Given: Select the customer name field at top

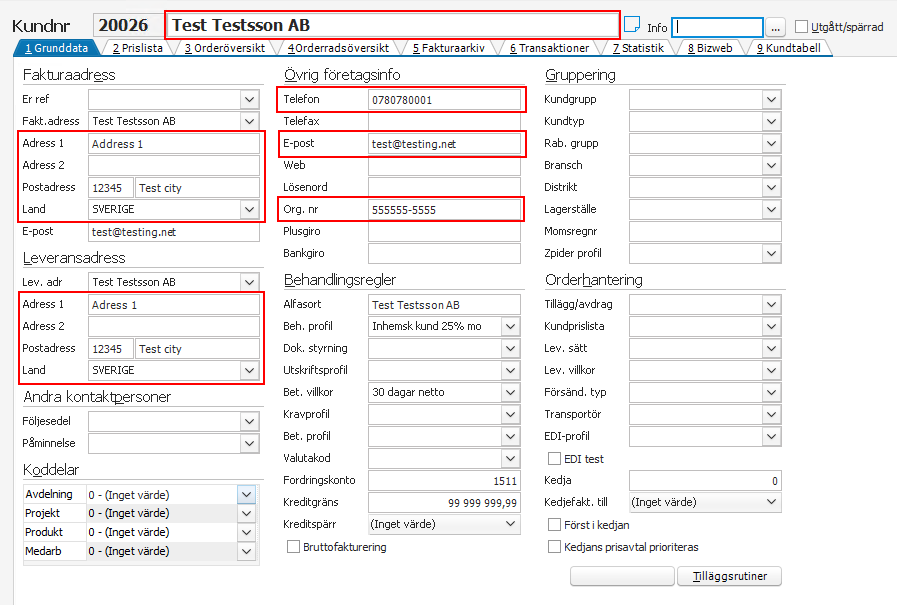Looking at the screenshot, I should (x=392, y=25).
